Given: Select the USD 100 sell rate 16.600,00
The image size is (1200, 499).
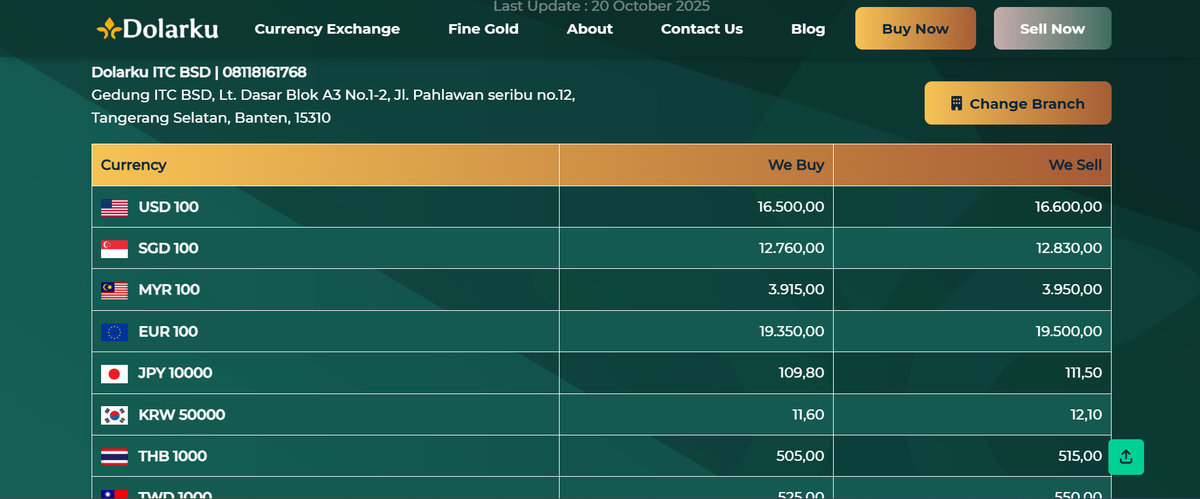Looking at the screenshot, I should tap(1068, 207).
